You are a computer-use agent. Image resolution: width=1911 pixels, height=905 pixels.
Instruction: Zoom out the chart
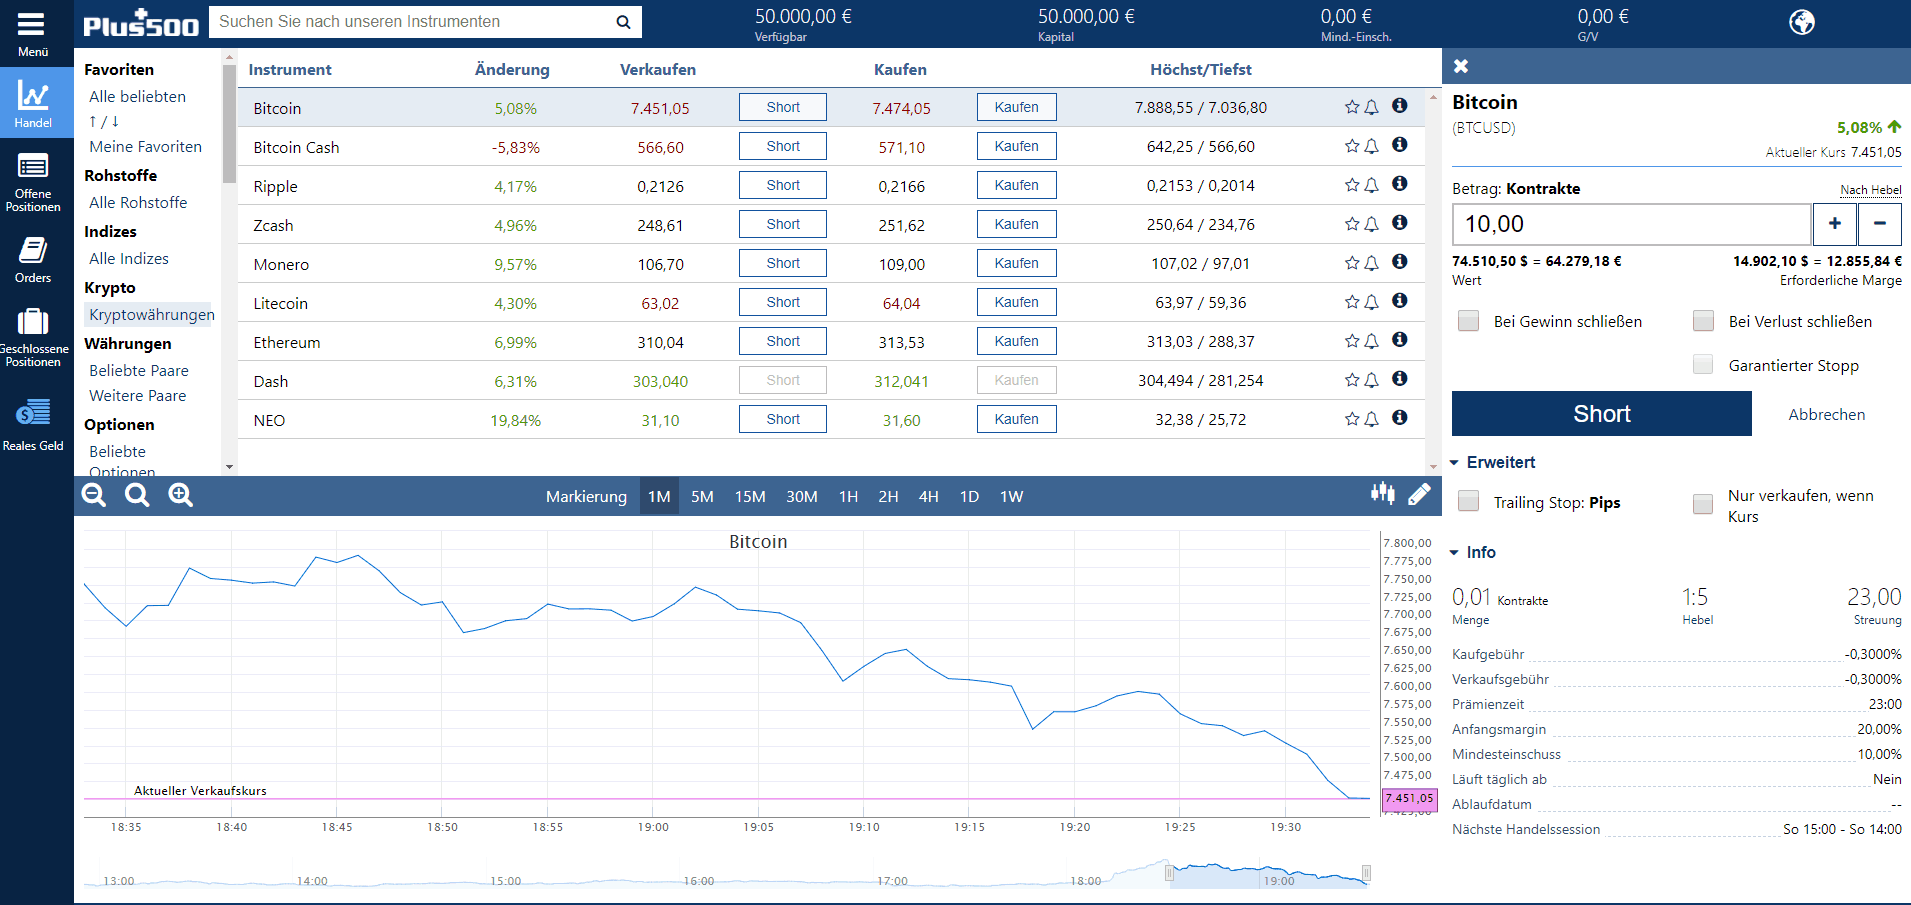tap(94, 495)
